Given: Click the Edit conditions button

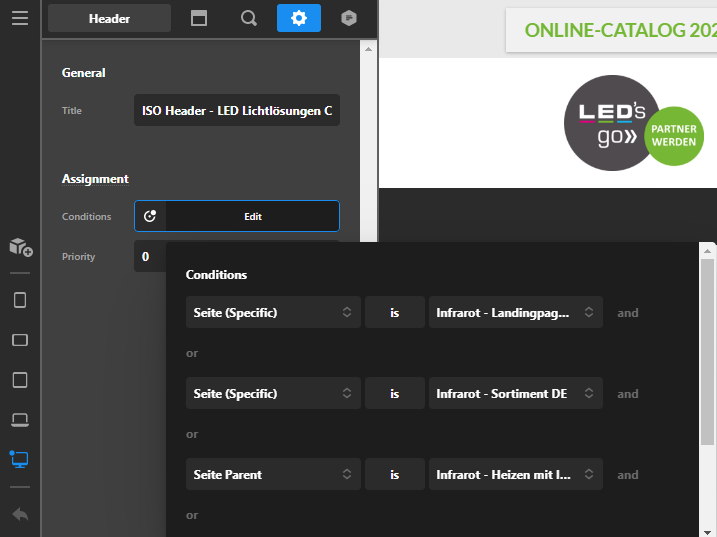Looking at the screenshot, I should [x=252, y=216].
